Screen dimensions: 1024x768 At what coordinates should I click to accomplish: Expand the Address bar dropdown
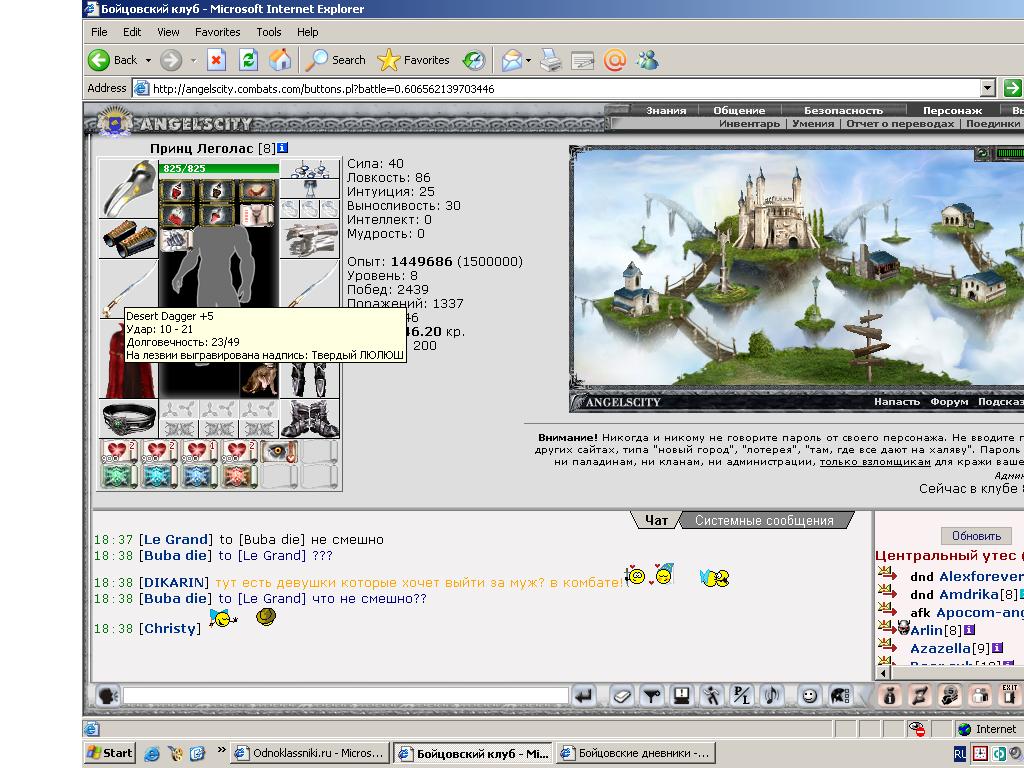[987, 88]
